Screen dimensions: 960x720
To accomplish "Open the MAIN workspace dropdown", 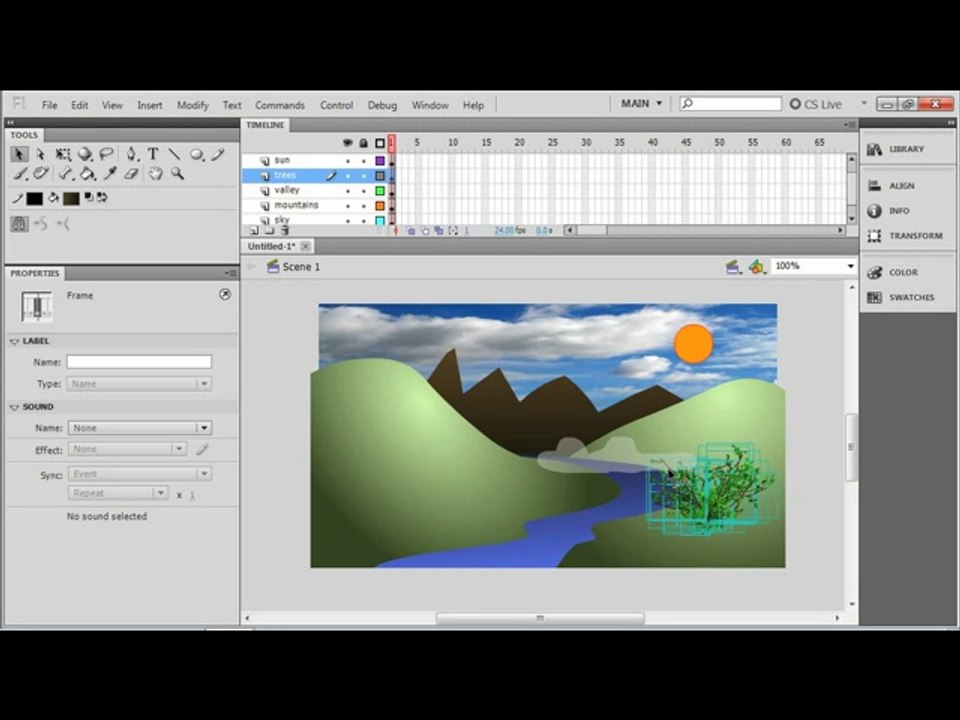I will point(641,103).
